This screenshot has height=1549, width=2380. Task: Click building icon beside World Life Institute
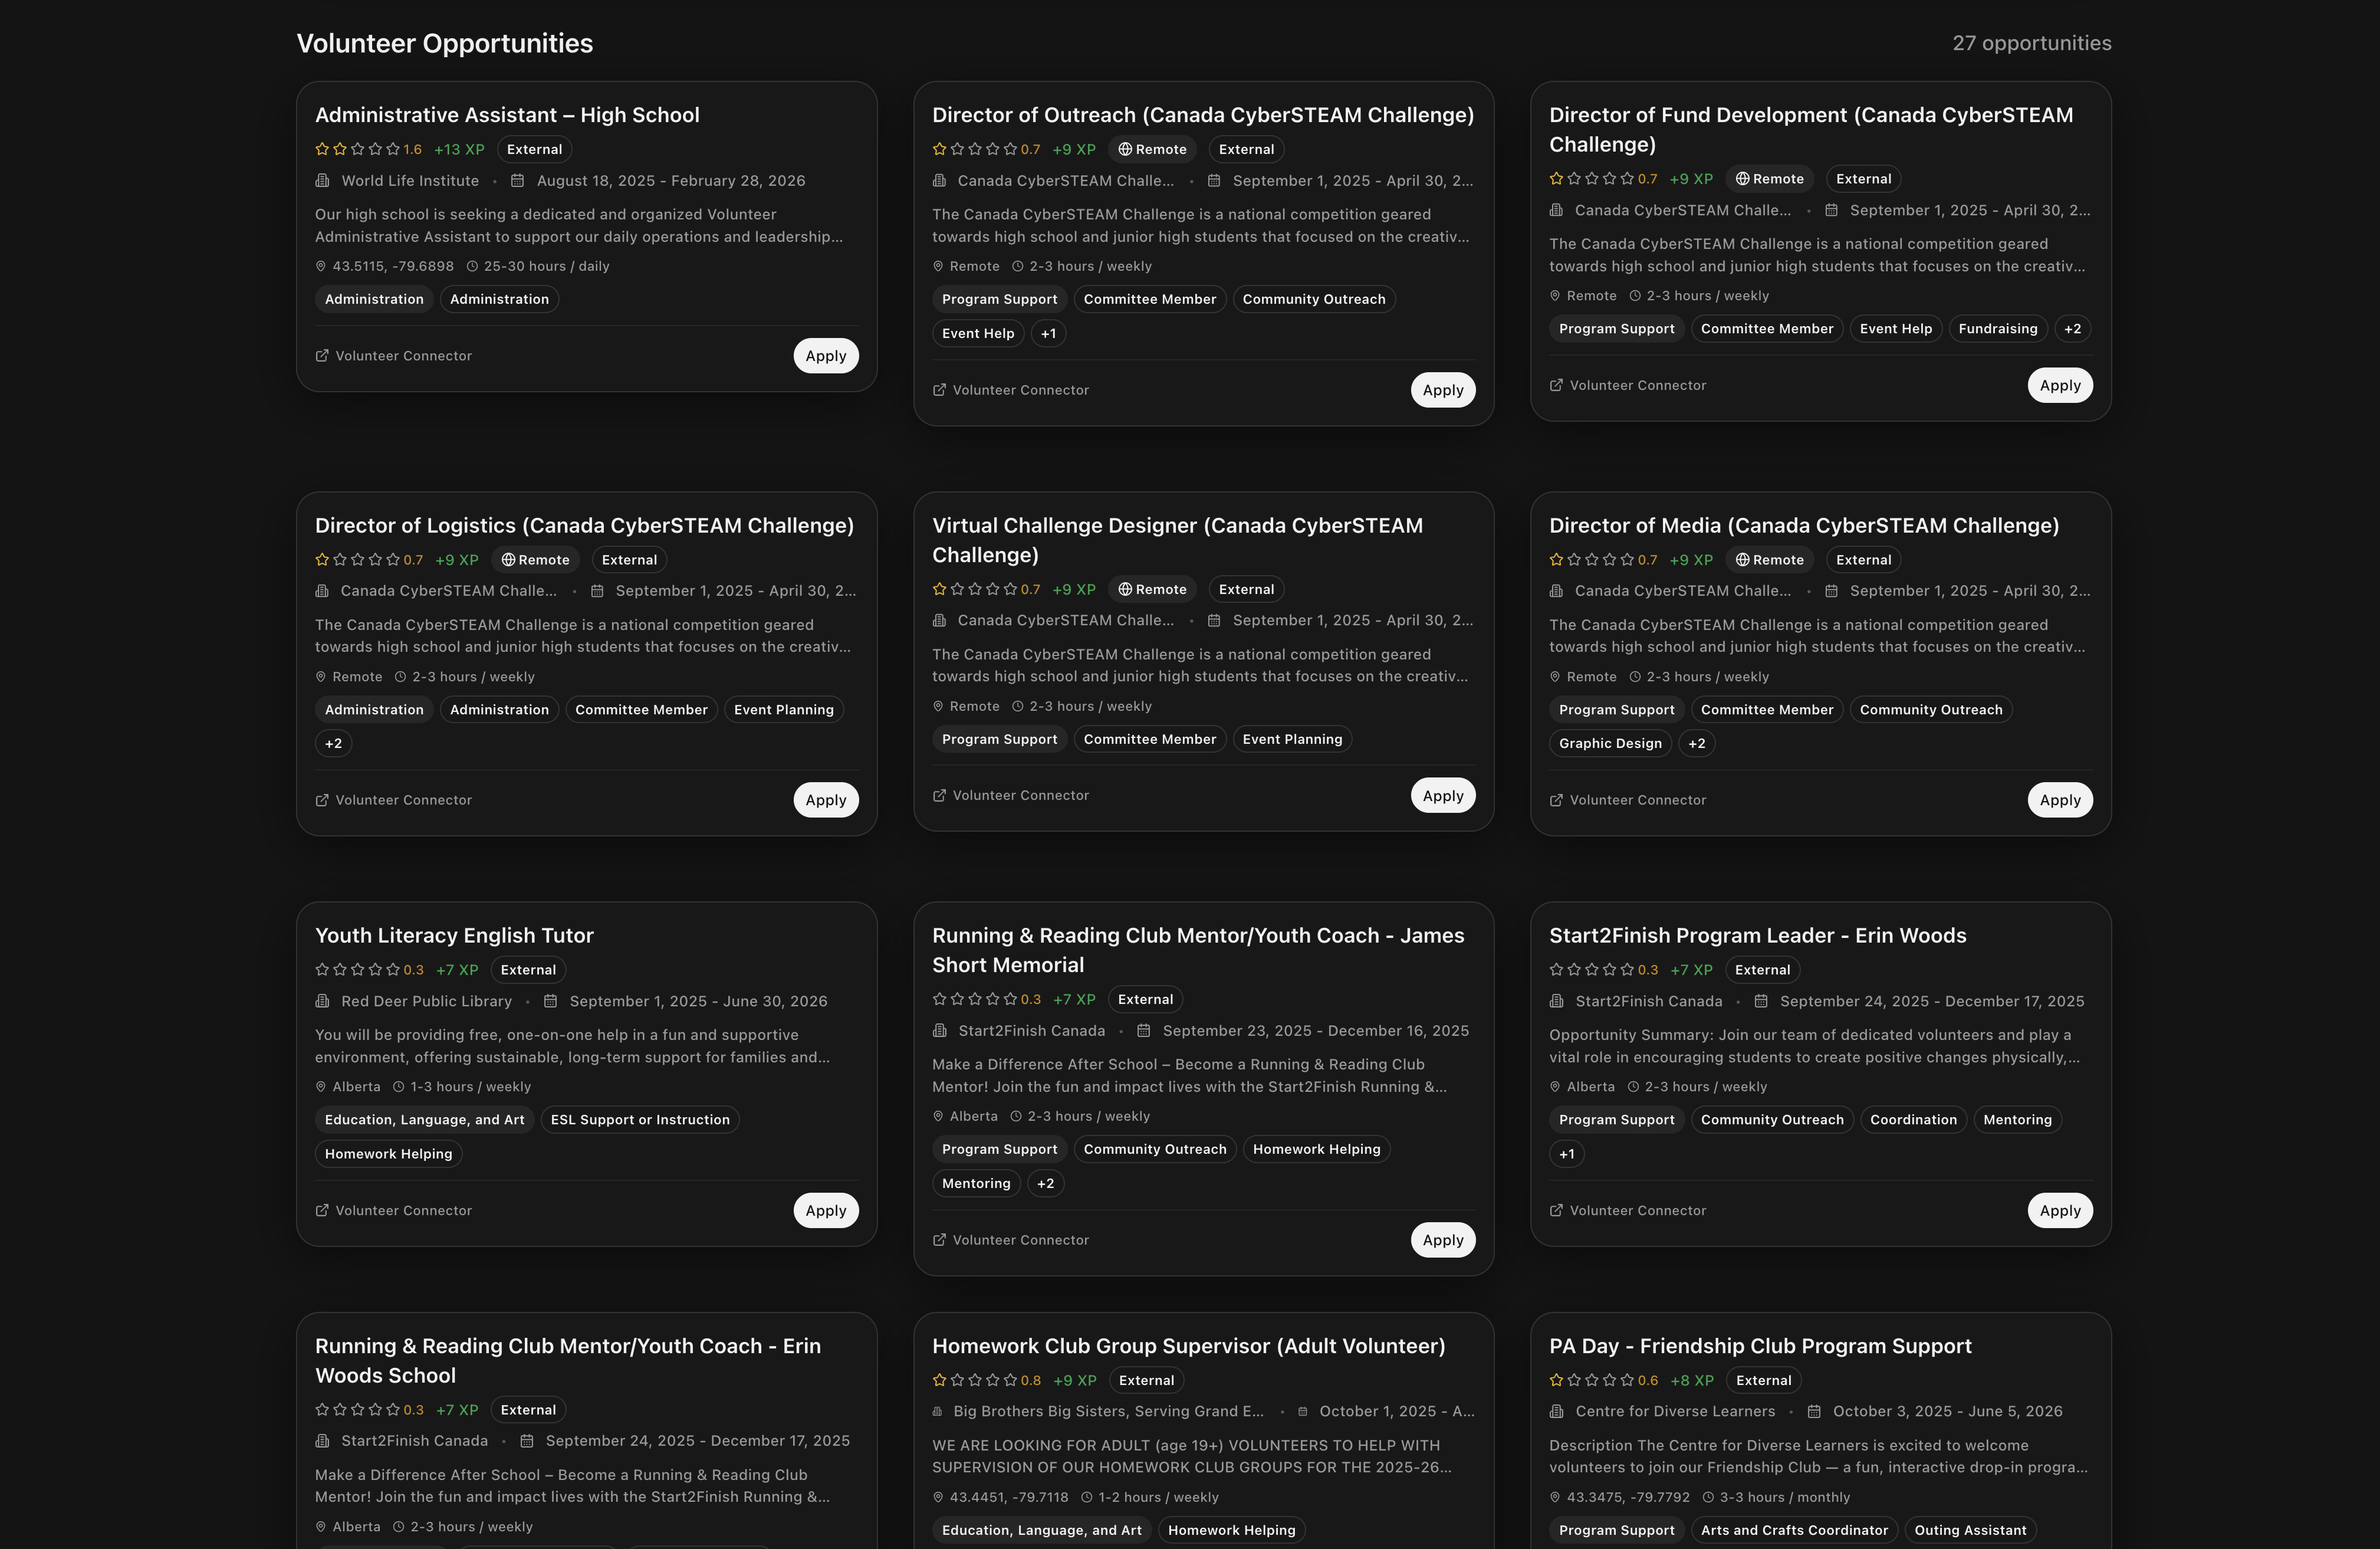(x=322, y=181)
